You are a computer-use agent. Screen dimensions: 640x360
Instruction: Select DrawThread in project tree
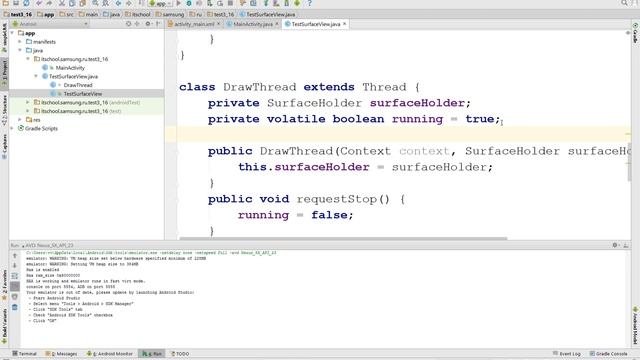pyautogui.click(x=78, y=85)
